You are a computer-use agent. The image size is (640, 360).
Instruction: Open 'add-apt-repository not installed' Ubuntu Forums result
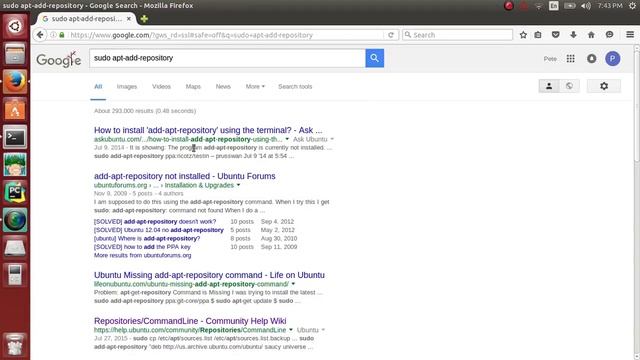click(x=184, y=176)
